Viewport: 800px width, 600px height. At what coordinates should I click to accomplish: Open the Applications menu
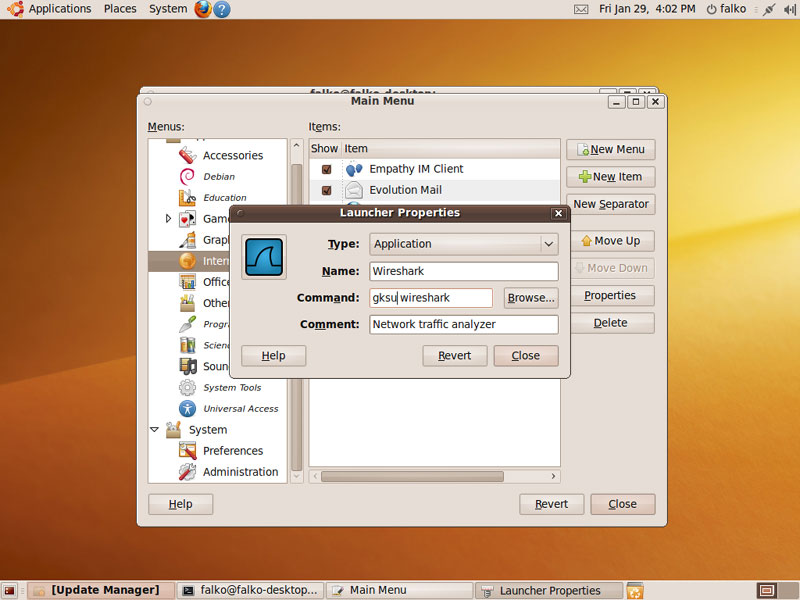click(x=59, y=9)
